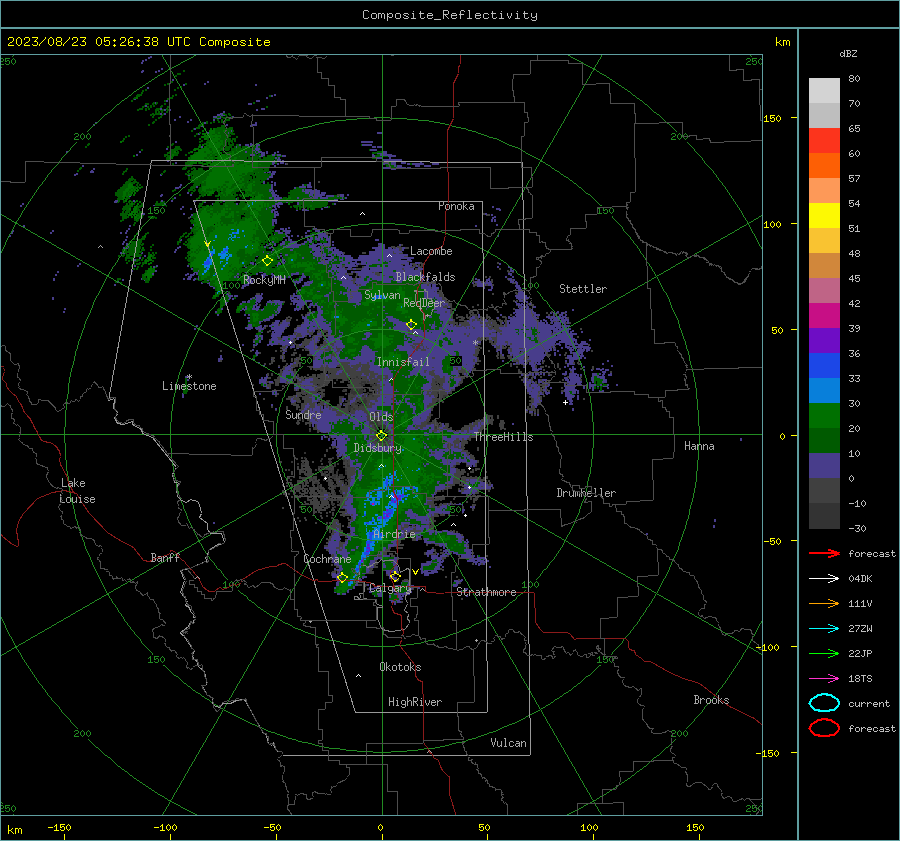Click the red 60-65 dBZ color swatch

824,141
